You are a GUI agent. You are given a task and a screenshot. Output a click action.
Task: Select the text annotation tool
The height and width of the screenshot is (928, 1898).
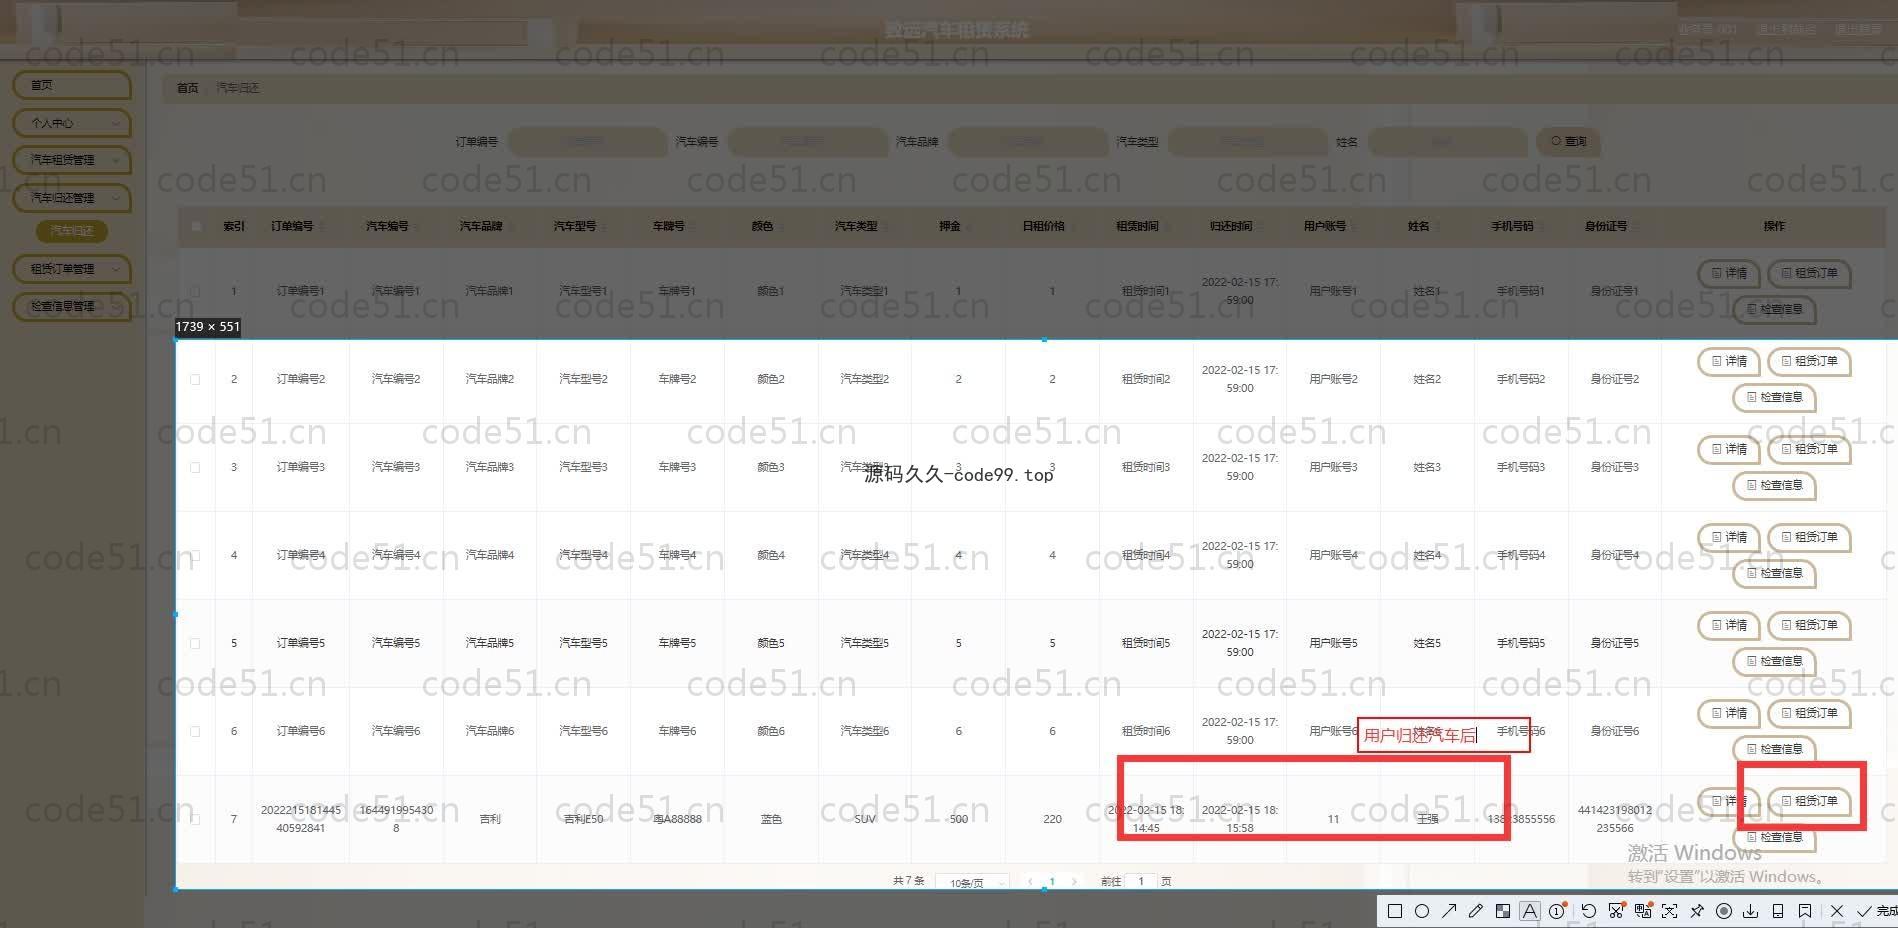1529,911
